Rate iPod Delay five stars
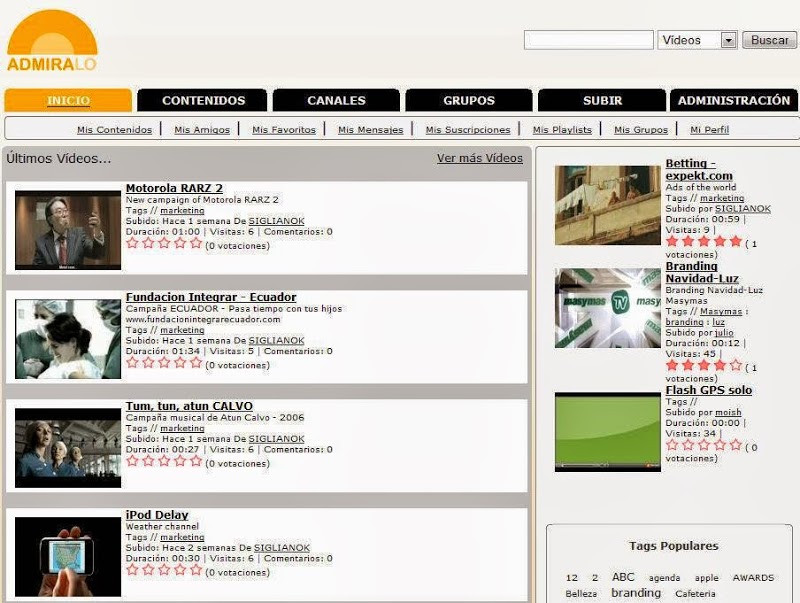800x603 pixels. pos(196,570)
